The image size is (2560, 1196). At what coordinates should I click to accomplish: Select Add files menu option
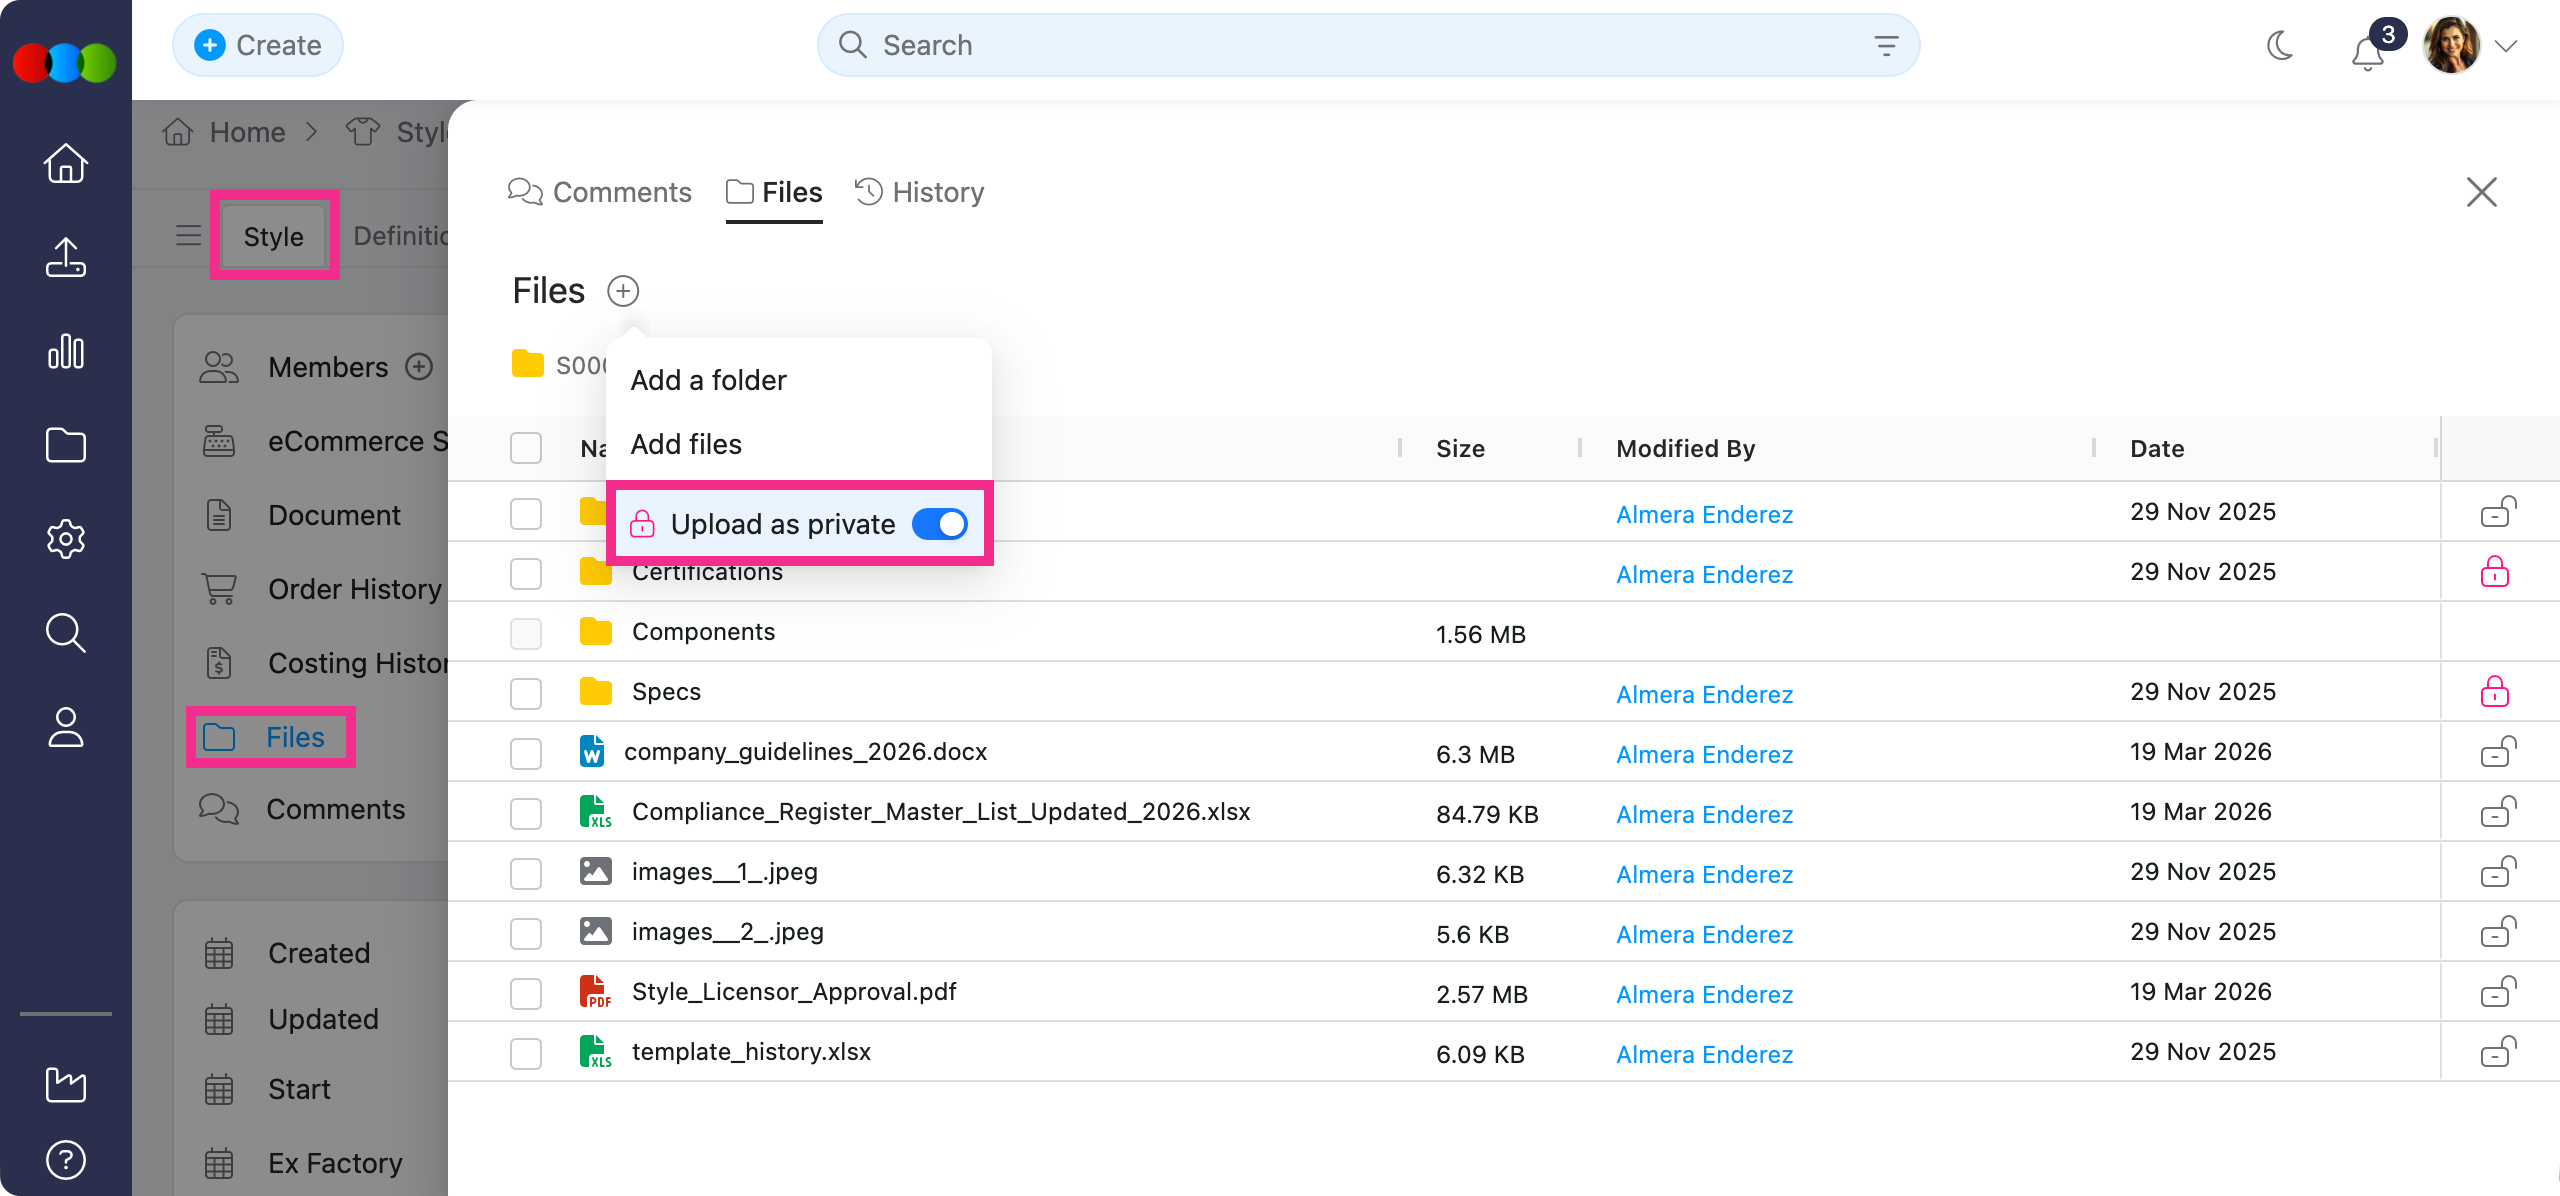[687, 444]
